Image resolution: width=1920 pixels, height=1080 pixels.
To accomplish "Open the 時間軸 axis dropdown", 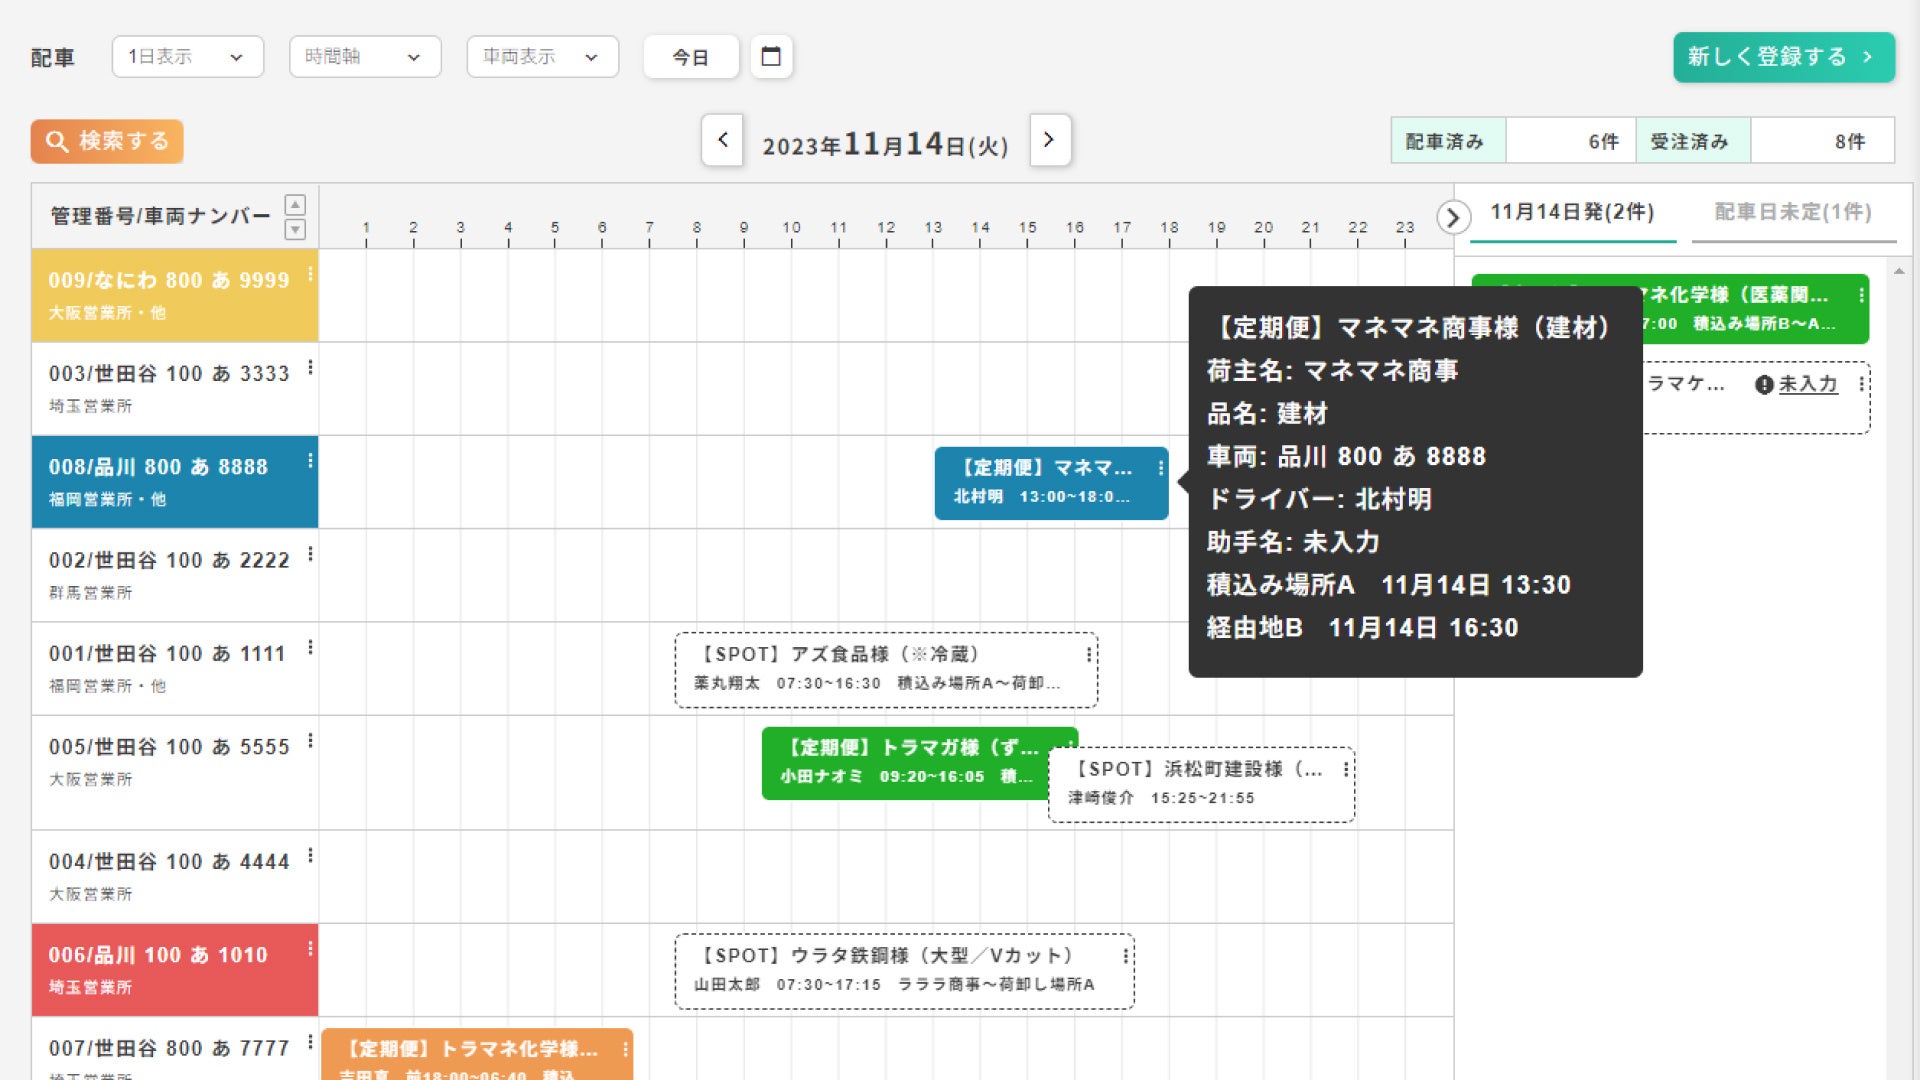I will pos(364,57).
